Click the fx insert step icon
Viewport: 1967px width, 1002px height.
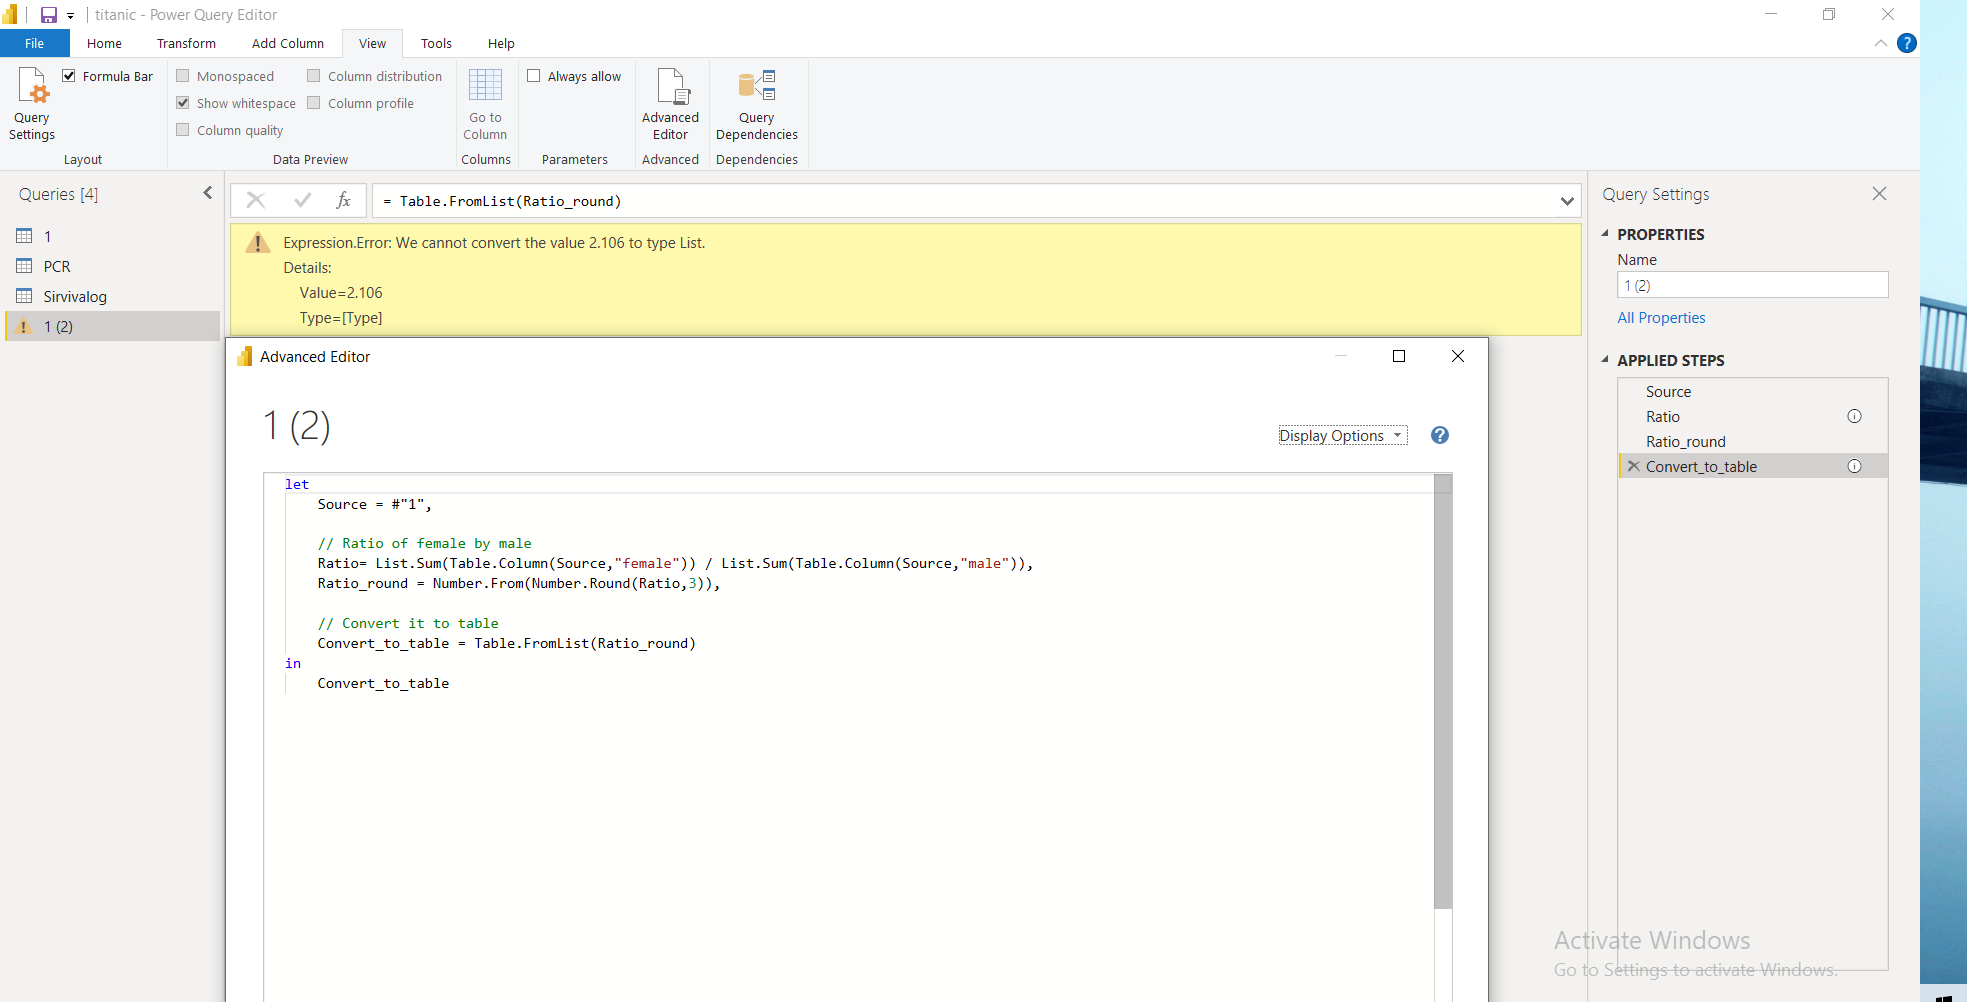[x=343, y=200]
